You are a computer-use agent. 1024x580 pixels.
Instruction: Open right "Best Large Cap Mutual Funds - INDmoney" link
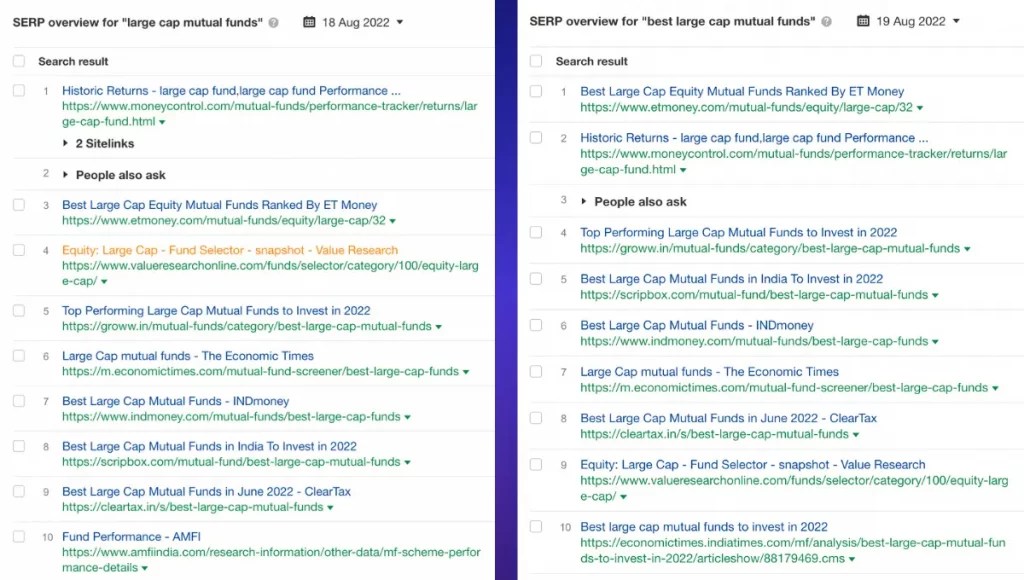coord(697,325)
